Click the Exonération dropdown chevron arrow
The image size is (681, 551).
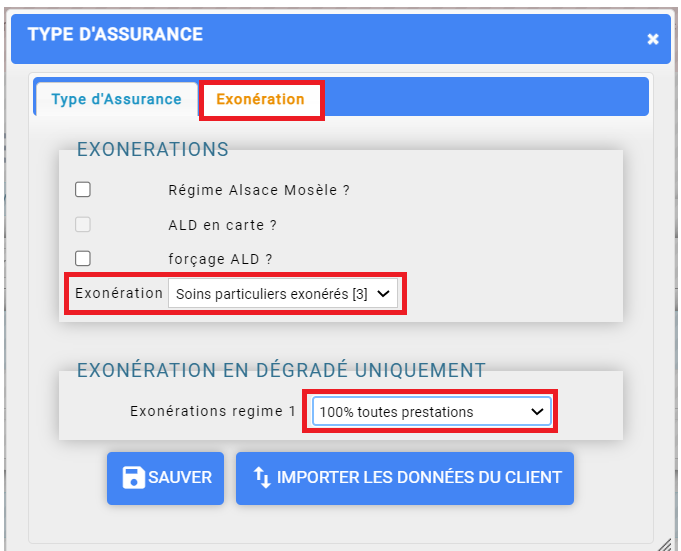(x=383, y=294)
